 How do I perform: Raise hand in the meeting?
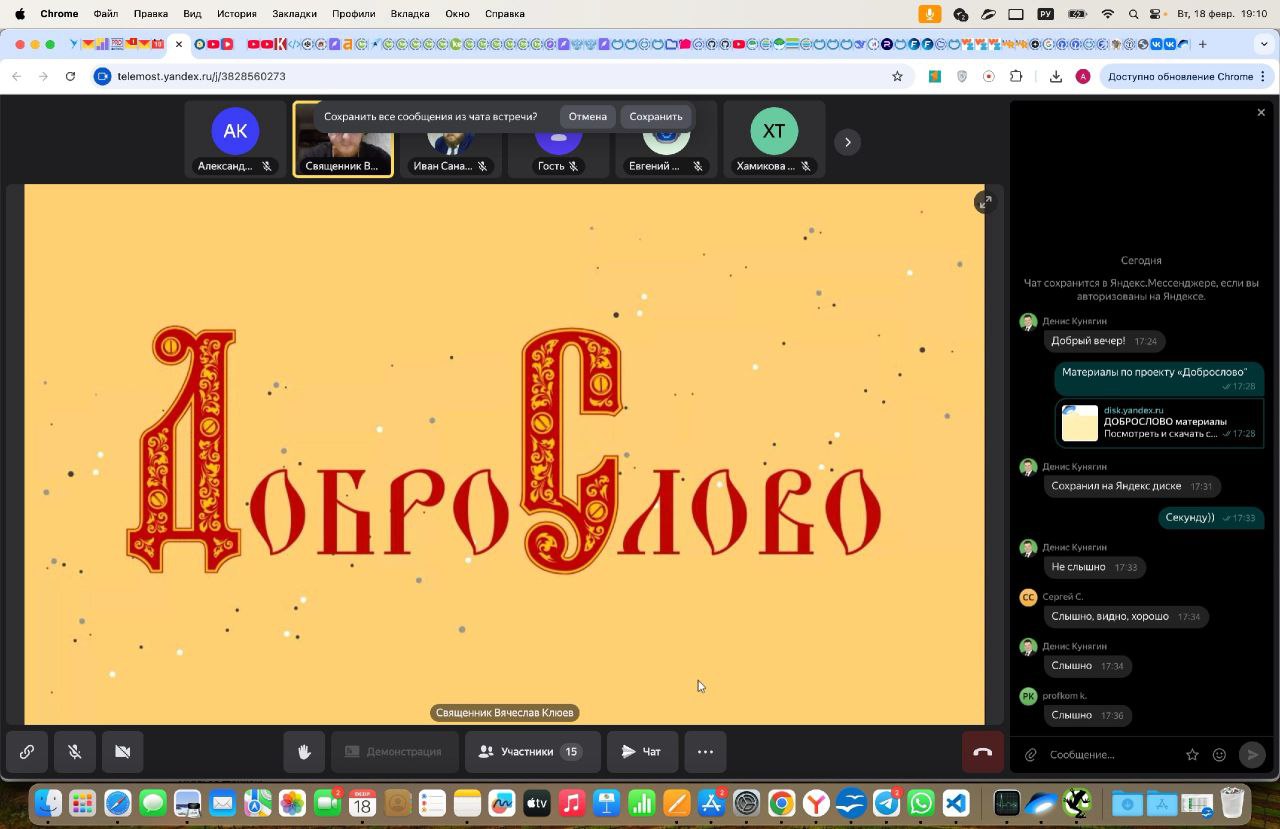pyautogui.click(x=304, y=752)
